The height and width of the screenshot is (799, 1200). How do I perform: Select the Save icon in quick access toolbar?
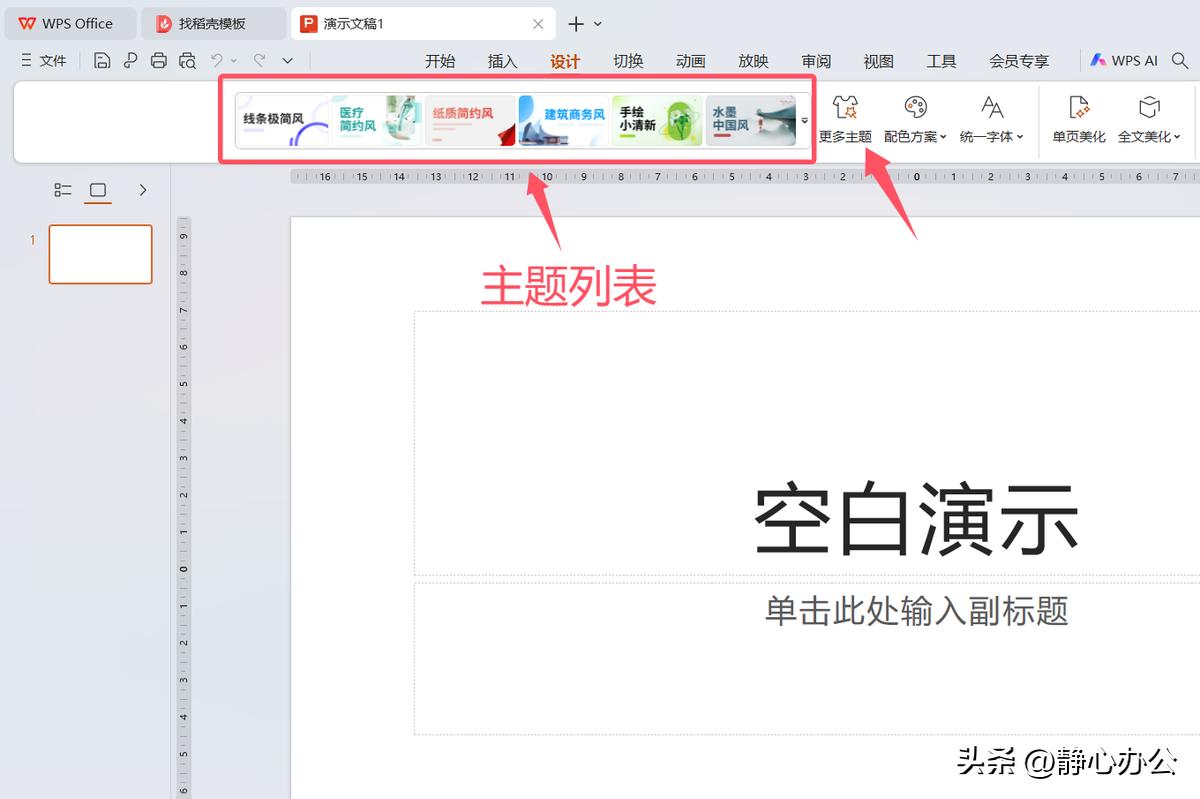pos(103,60)
